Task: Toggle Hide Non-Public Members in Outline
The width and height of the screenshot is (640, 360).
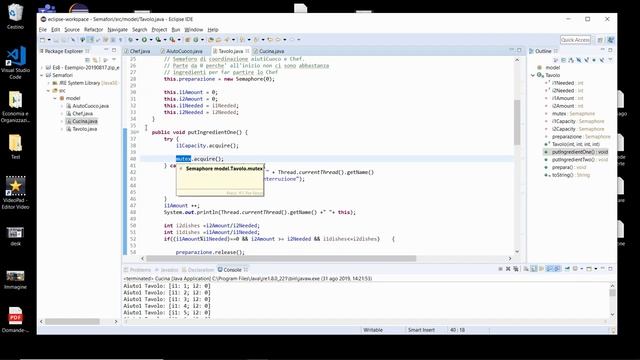Action: pyautogui.click(x=594, y=60)
